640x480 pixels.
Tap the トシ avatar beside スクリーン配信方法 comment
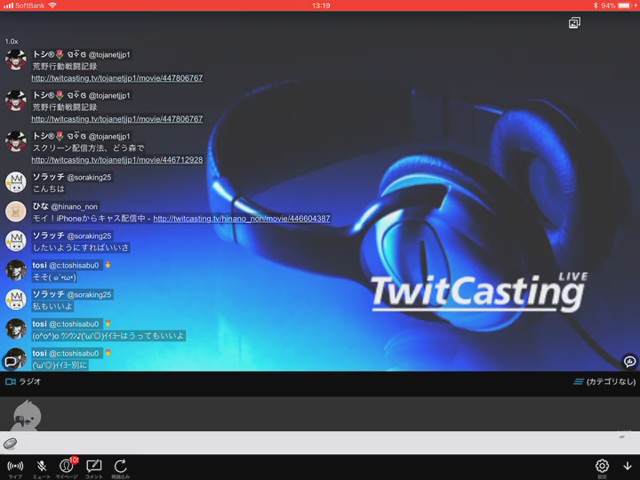pos(16,141)
